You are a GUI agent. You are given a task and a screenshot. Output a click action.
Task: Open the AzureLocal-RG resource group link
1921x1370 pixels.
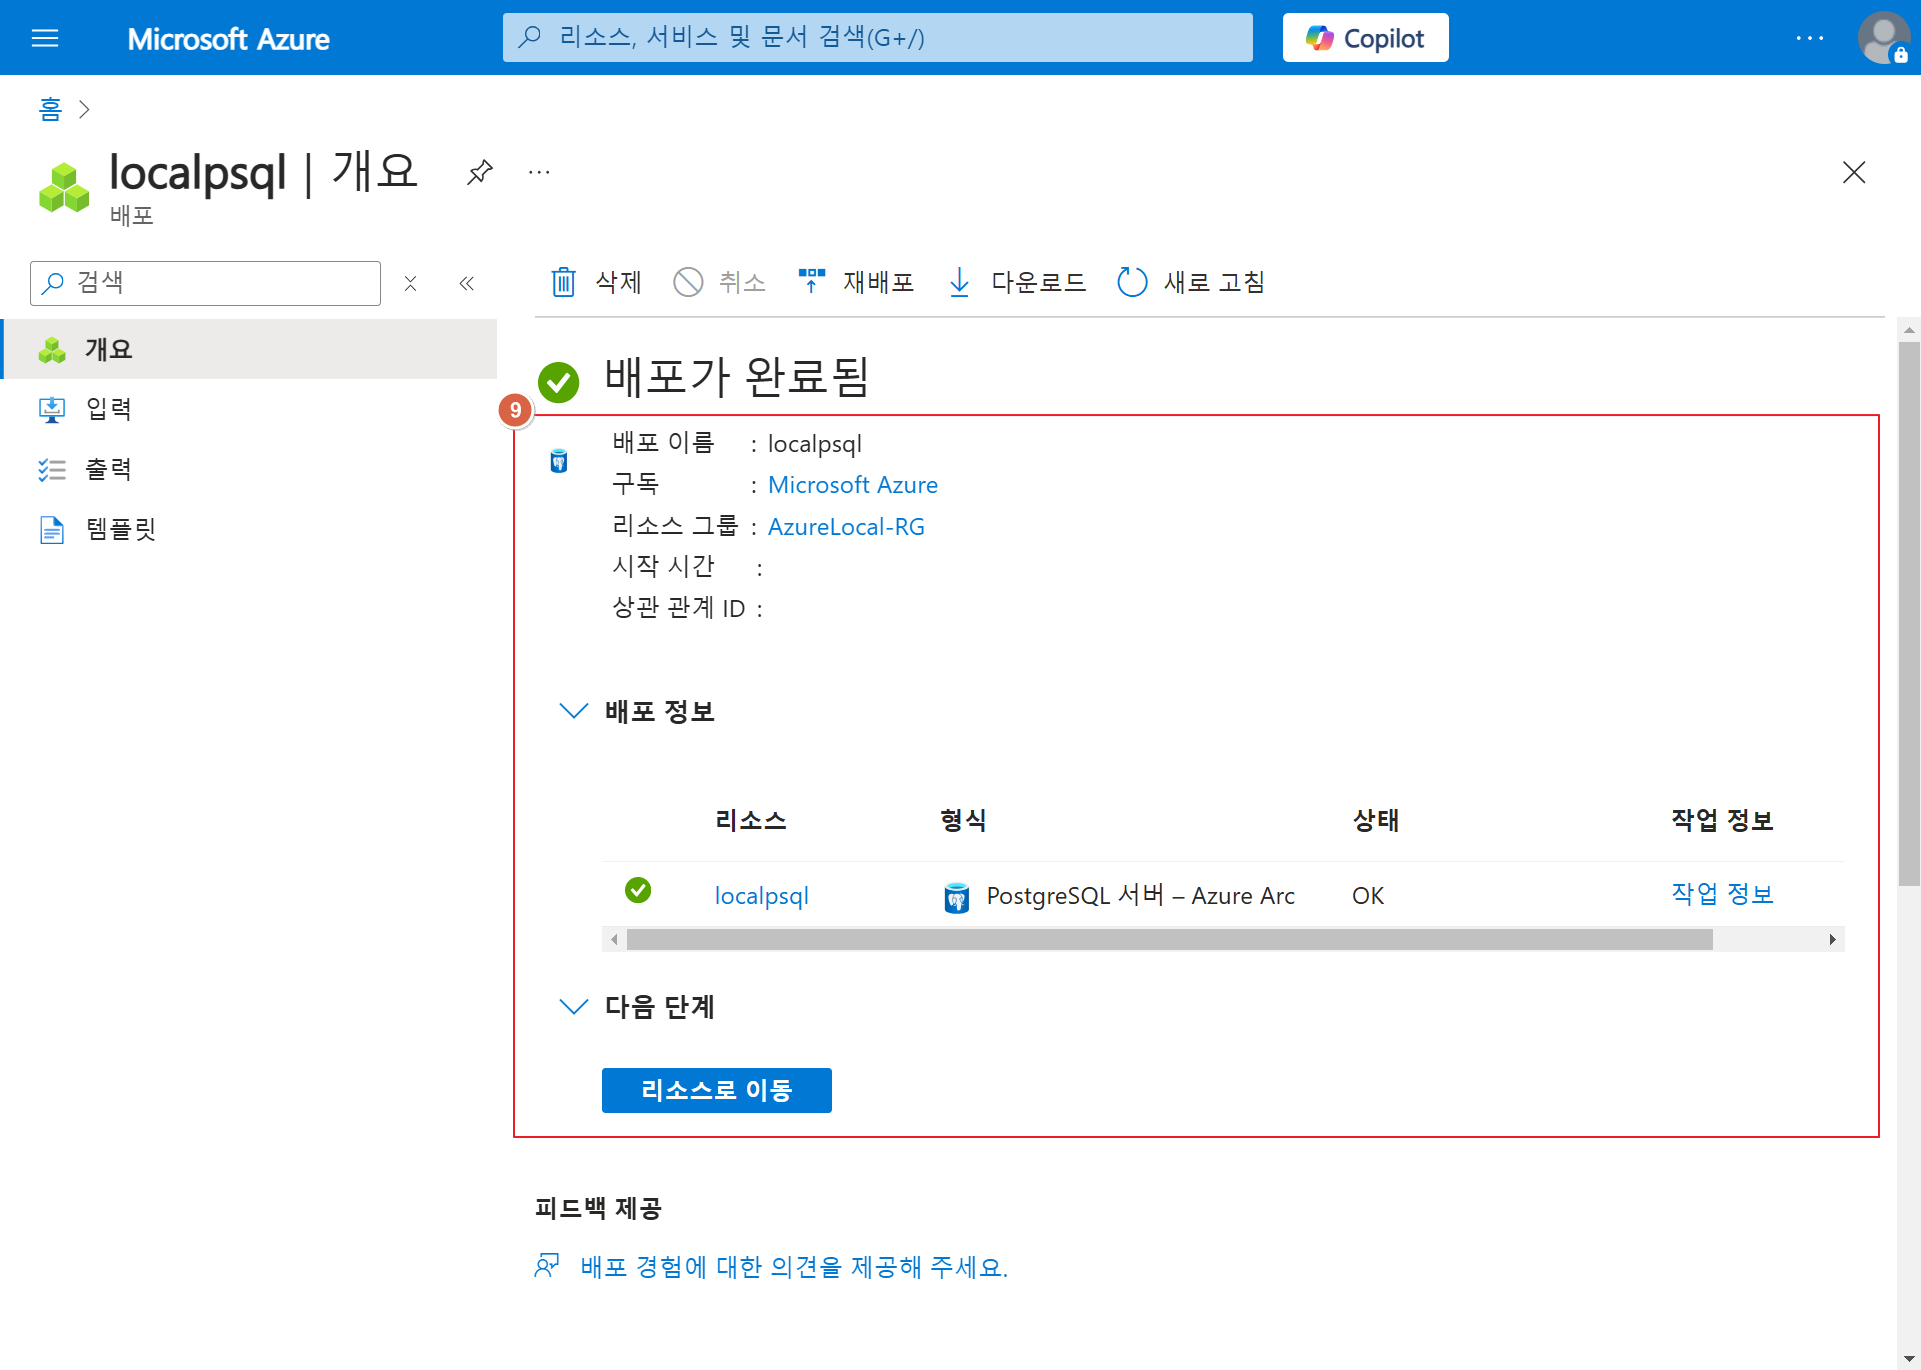coord(846,527)
